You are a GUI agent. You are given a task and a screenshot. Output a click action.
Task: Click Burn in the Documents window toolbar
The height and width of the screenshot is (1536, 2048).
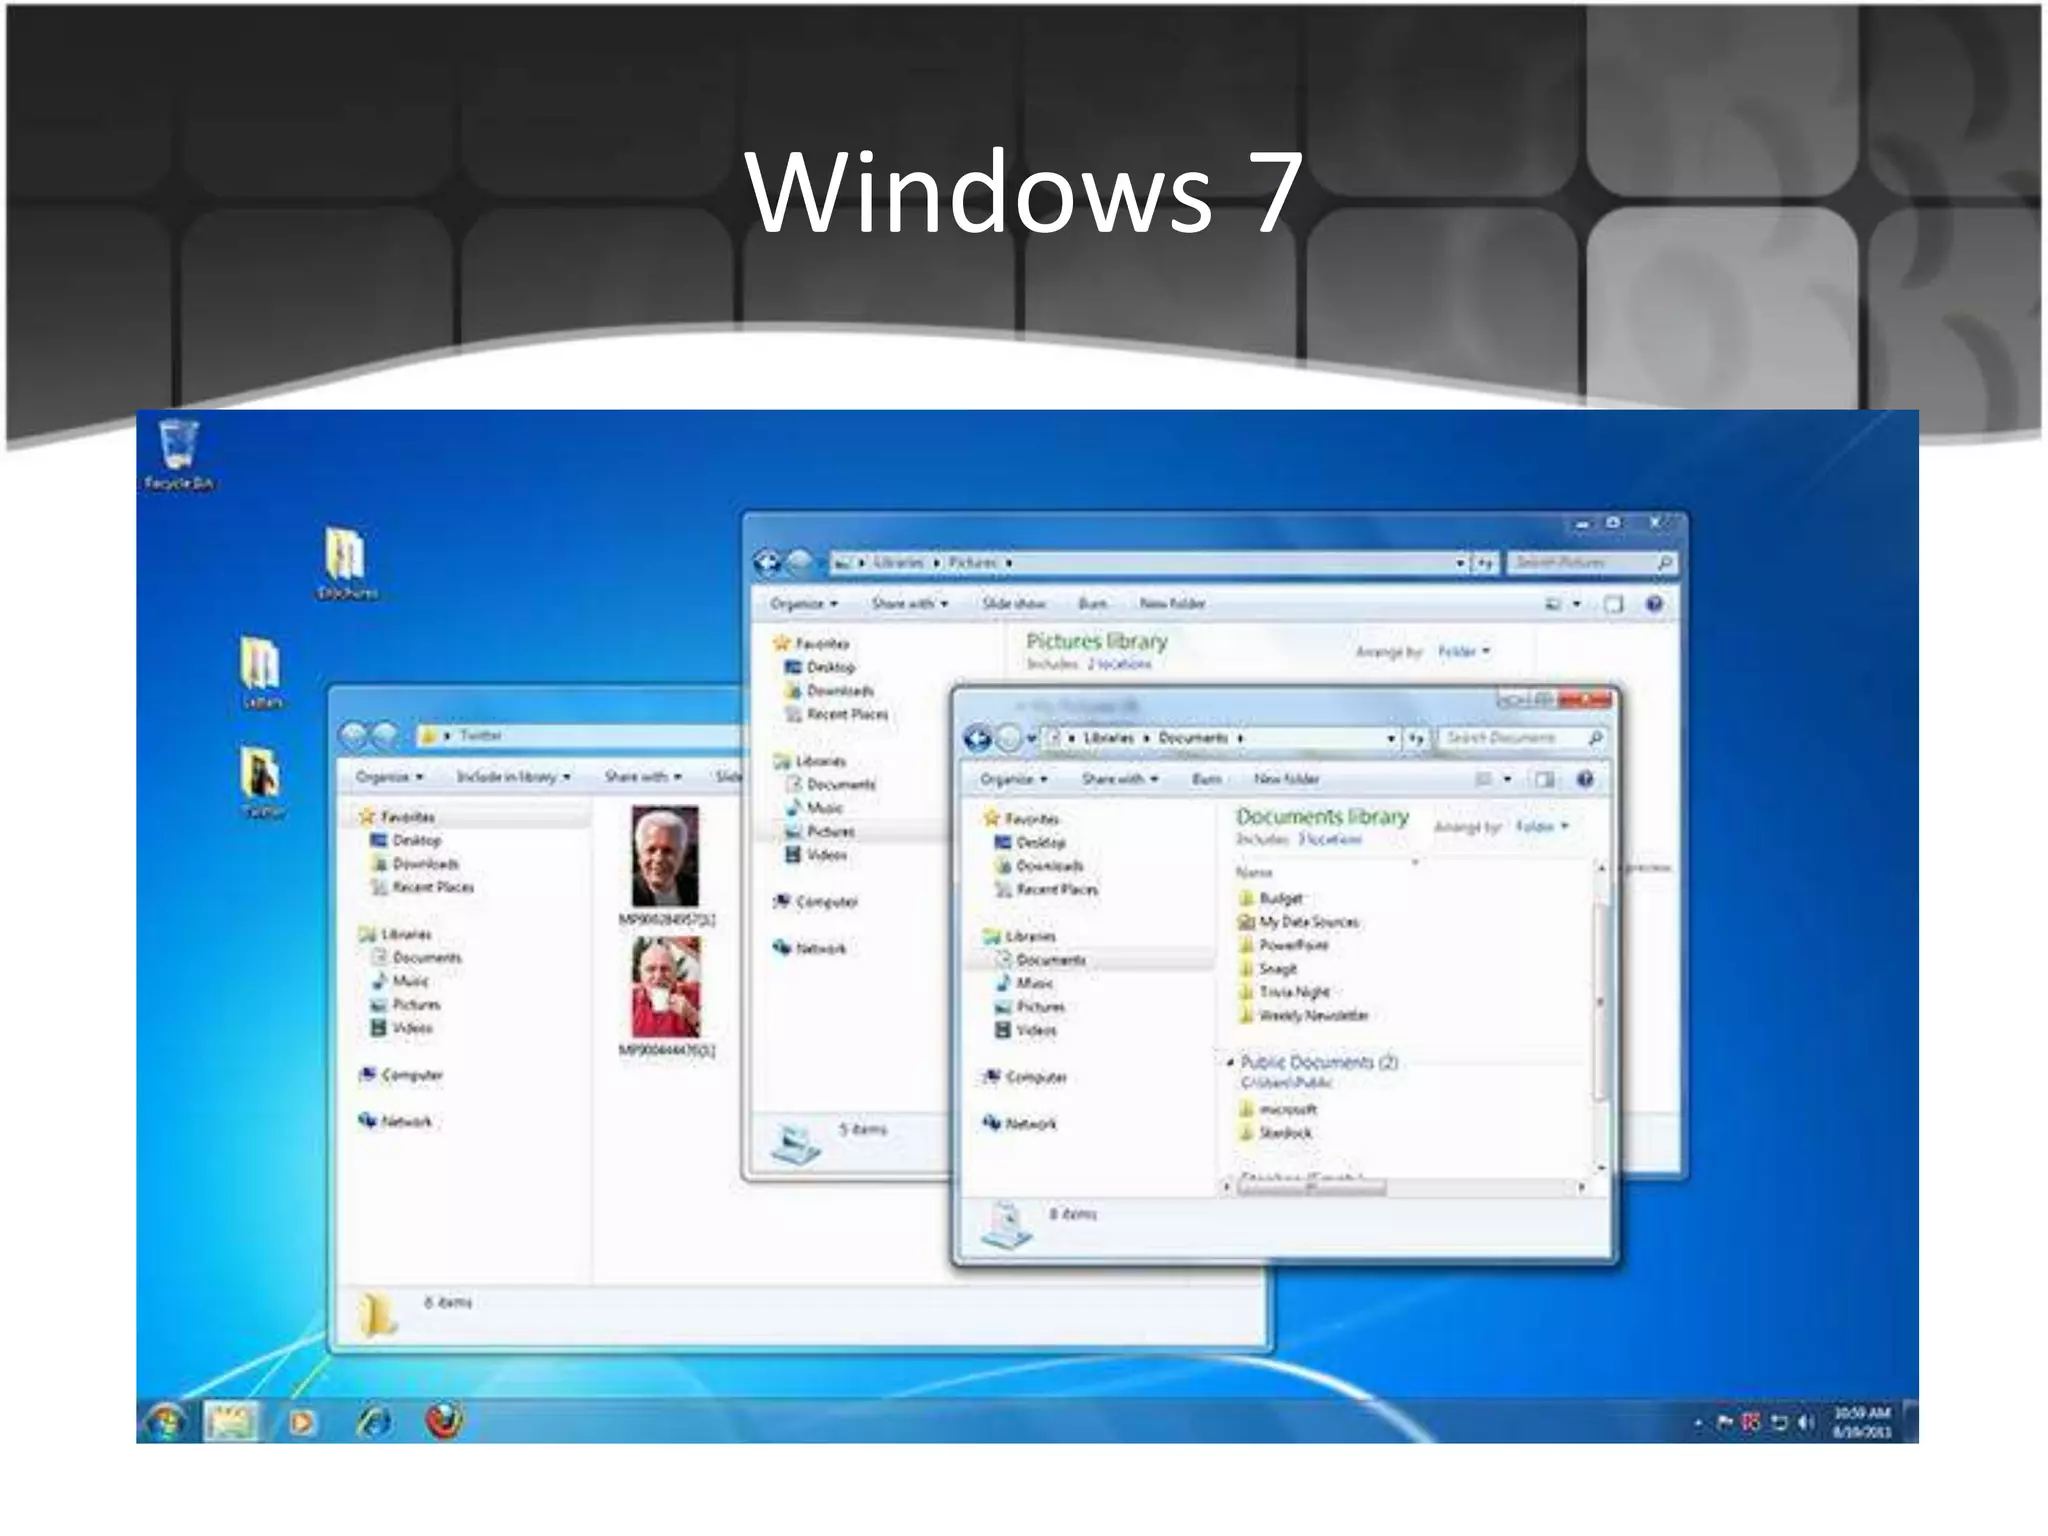coord(1207,779)
